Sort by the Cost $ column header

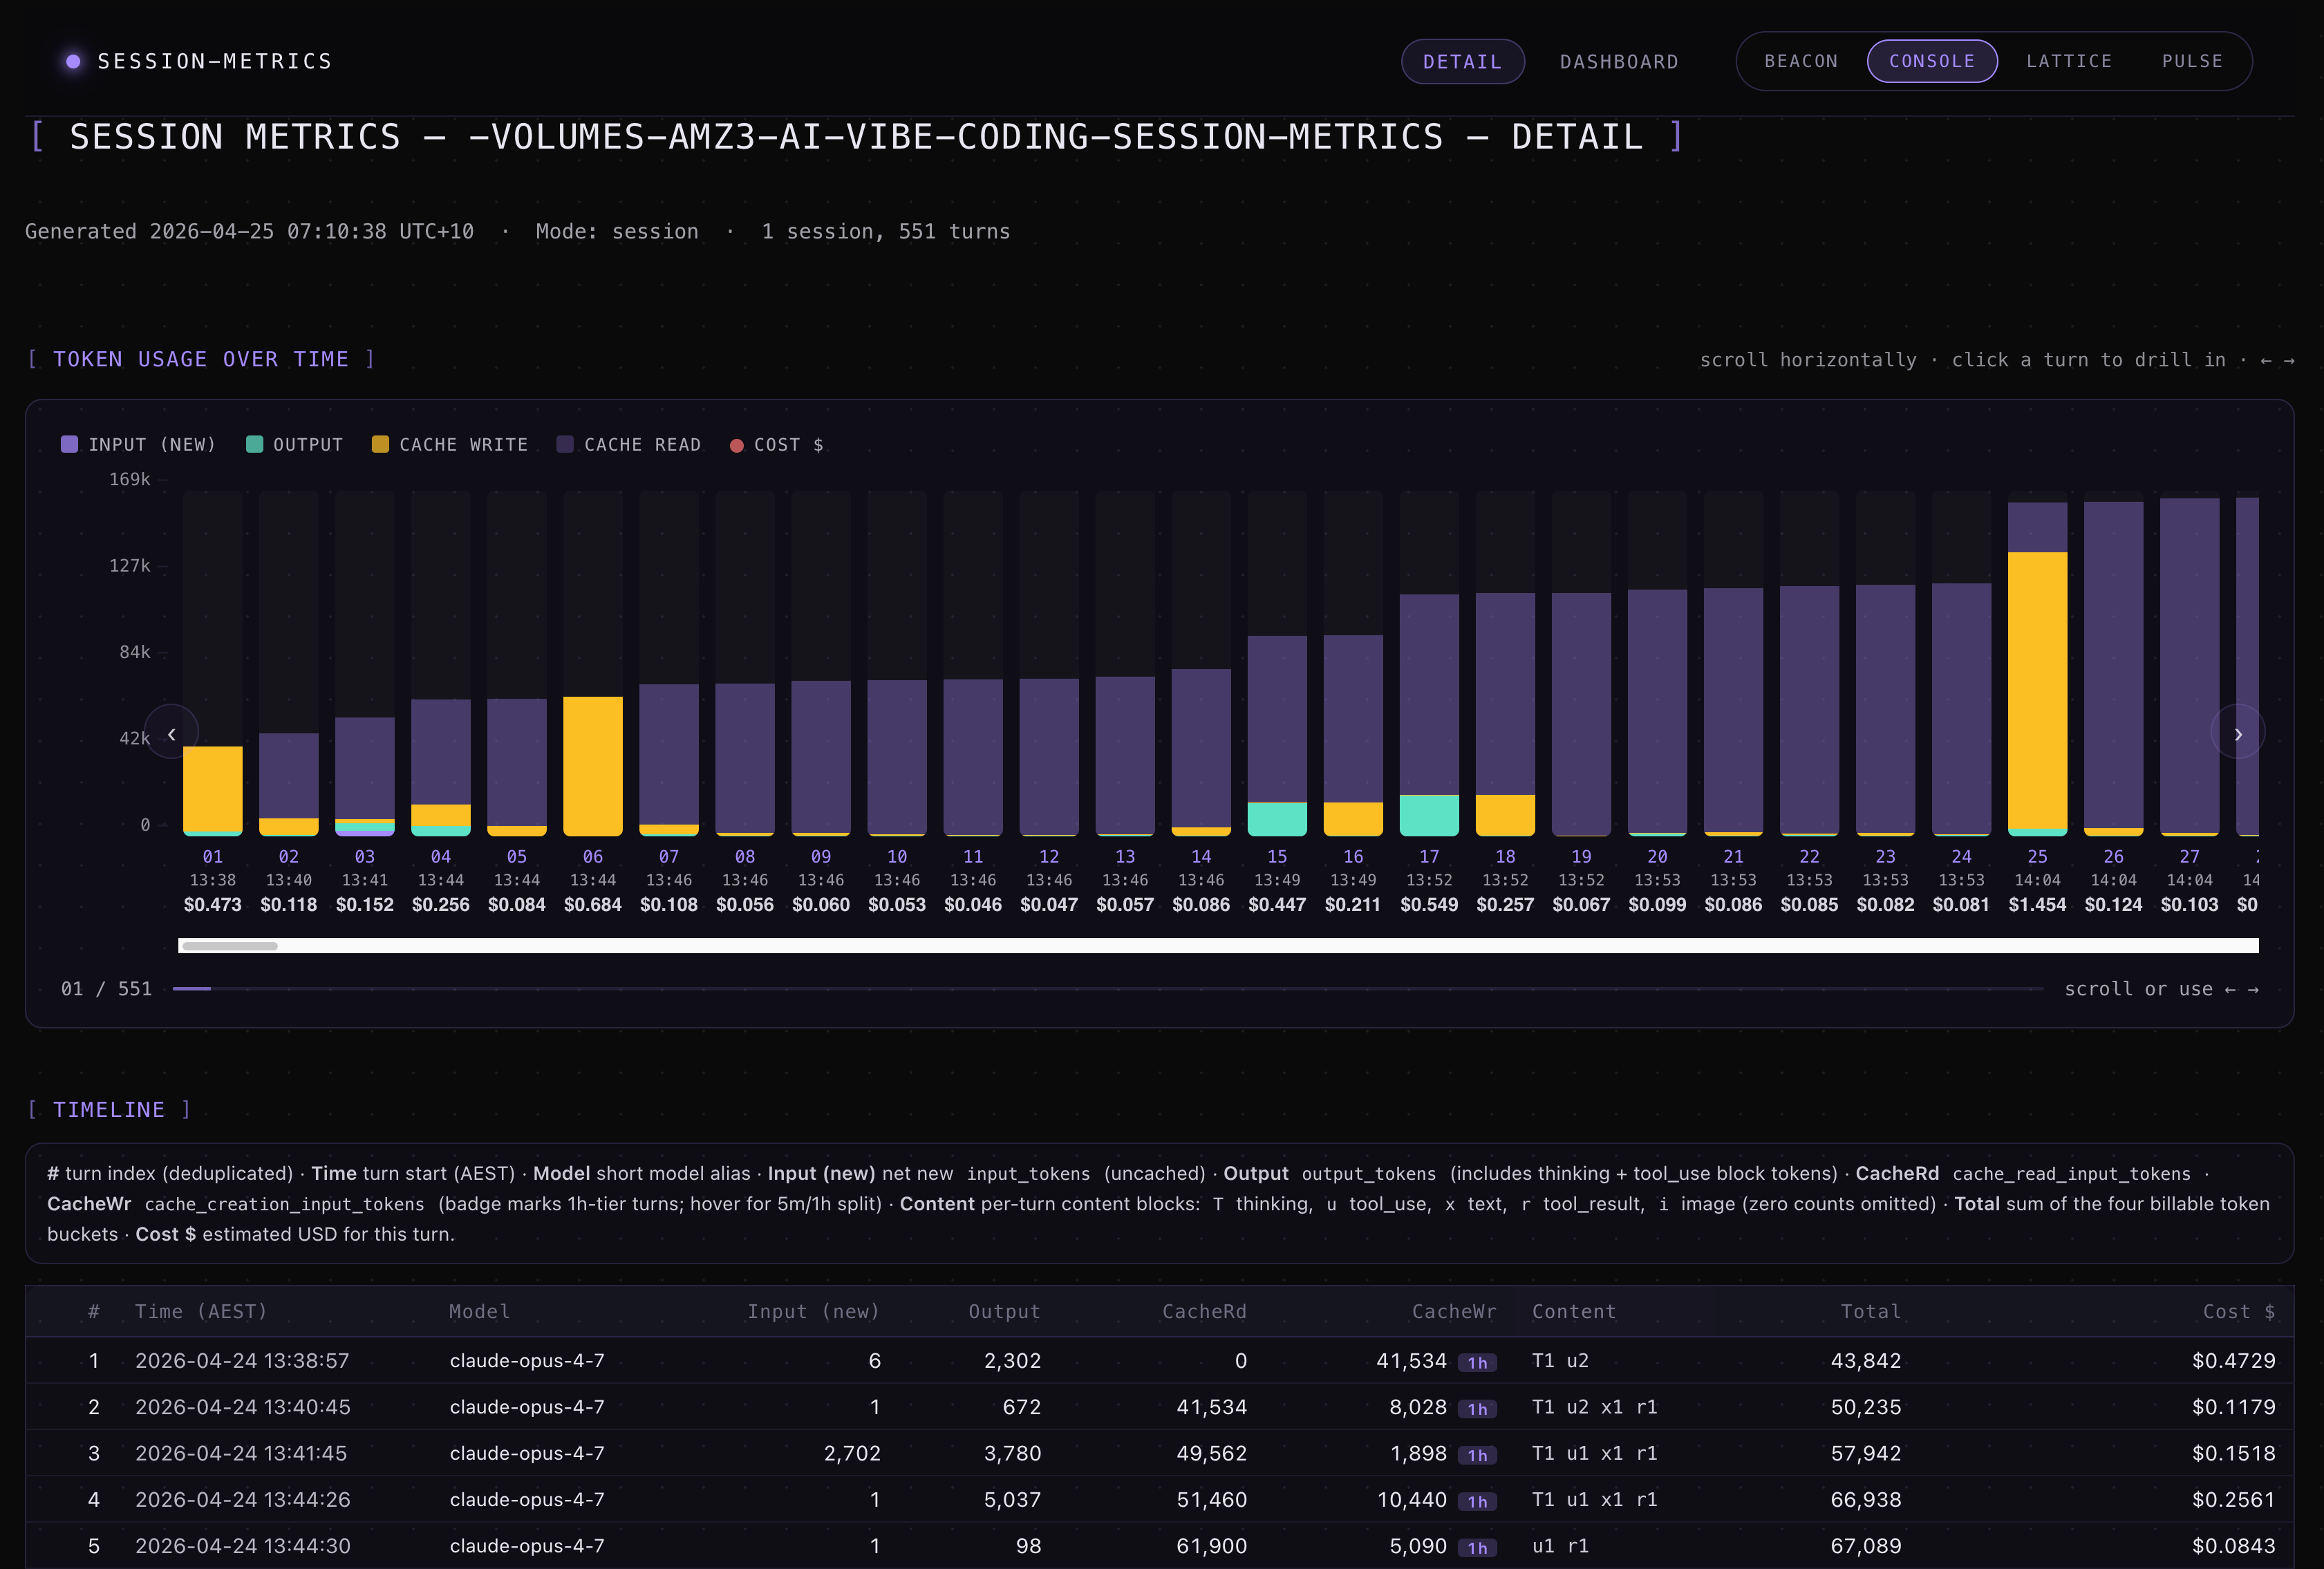(2238, 1311)
